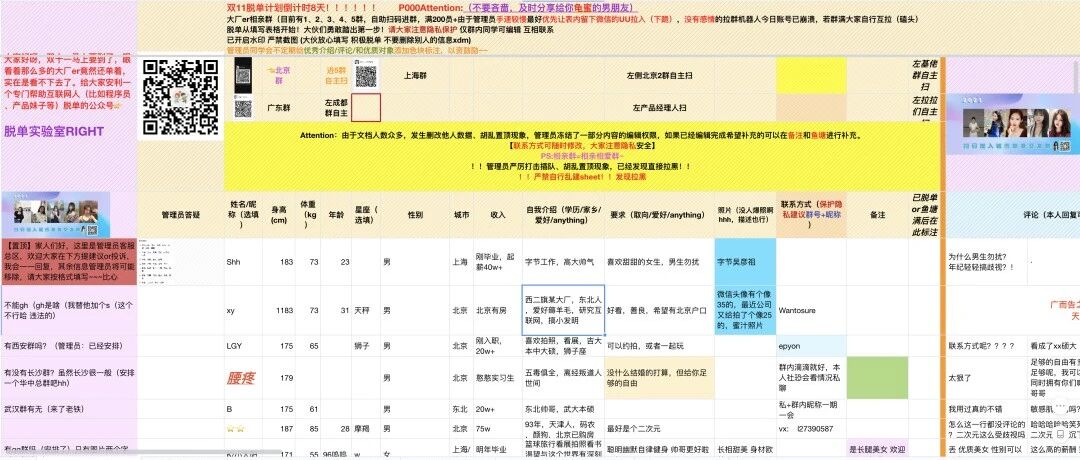Select the 摩羯 zodiac cell
Screen dimensions: 1080x460
(x=366, y=429)
